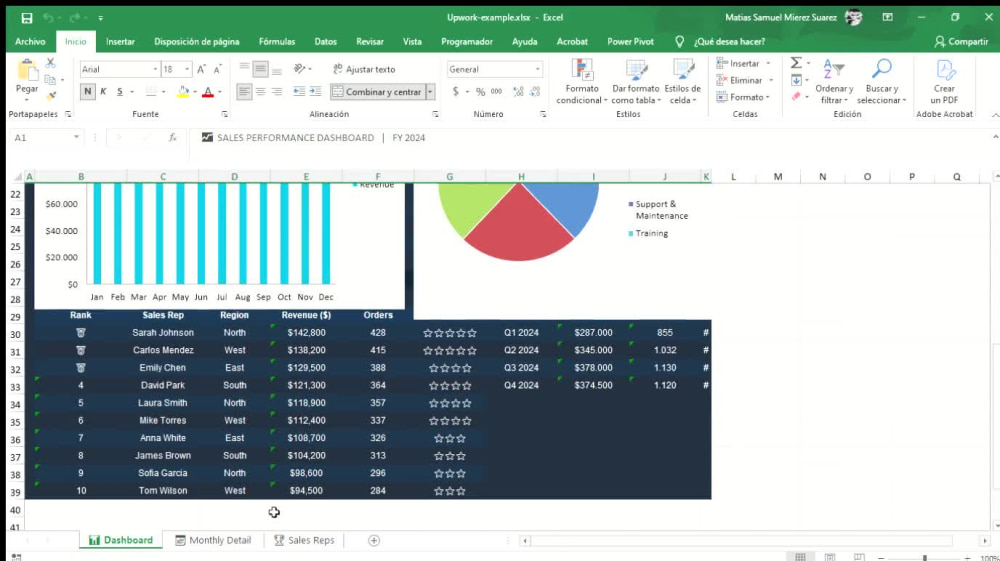This screenshot has height=561, width=1000.
Task: Click Eliminar in the Celdas group
Action: [x=745, y=80]
